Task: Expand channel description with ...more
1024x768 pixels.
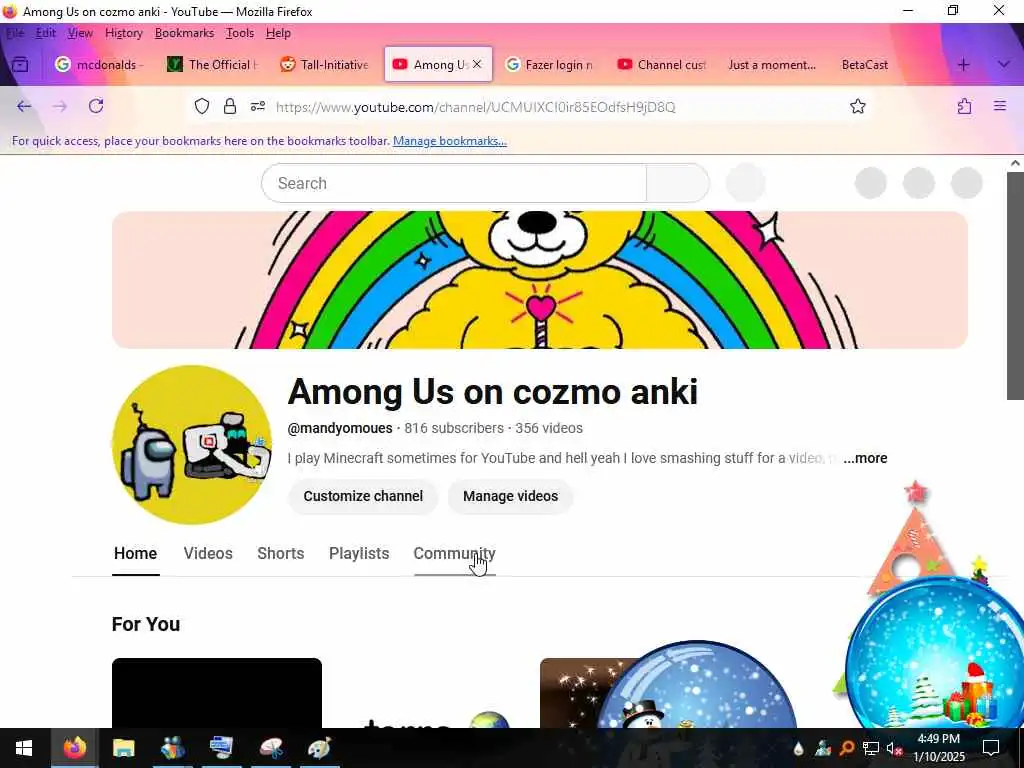Action: (865, 458)
